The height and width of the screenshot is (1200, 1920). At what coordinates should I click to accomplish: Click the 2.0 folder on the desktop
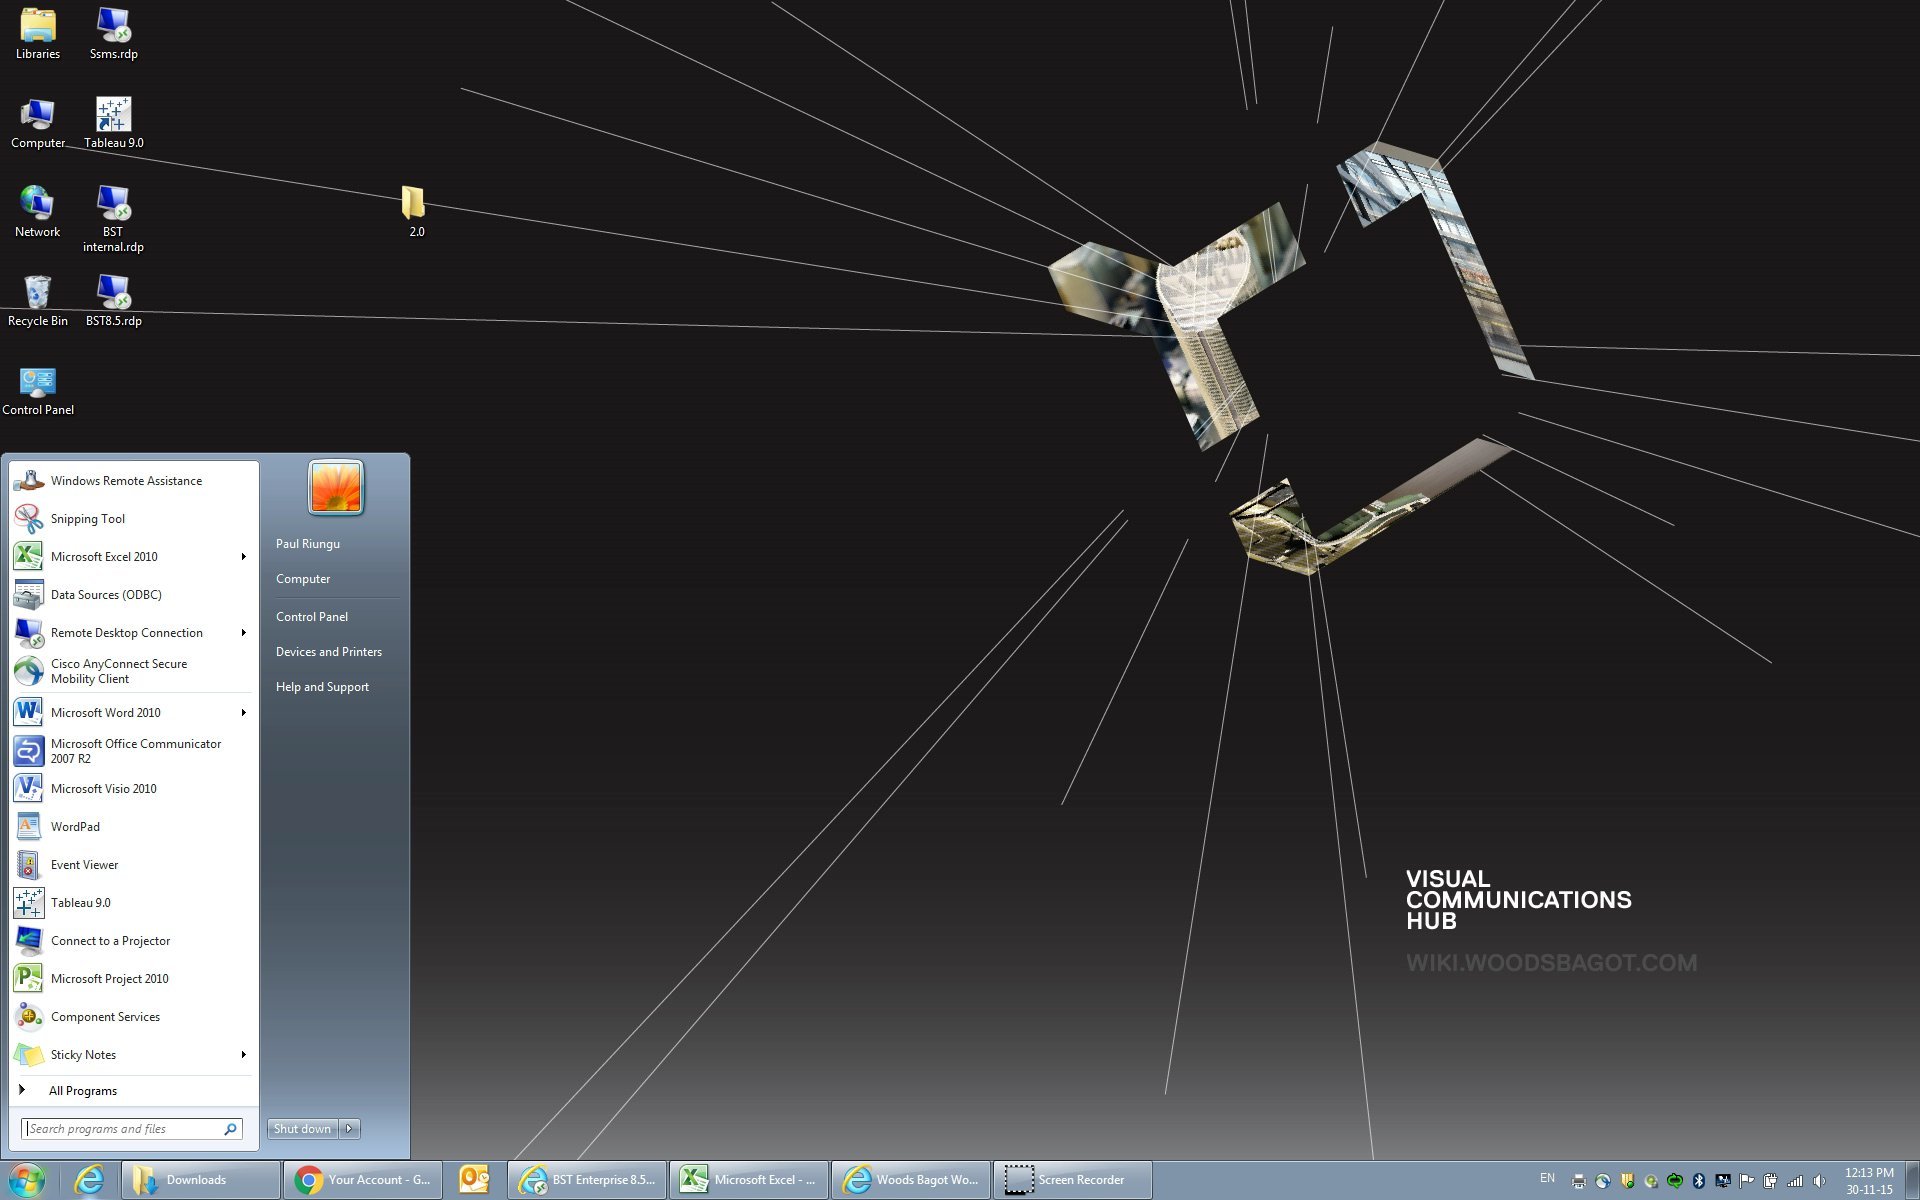click(415, 210)
